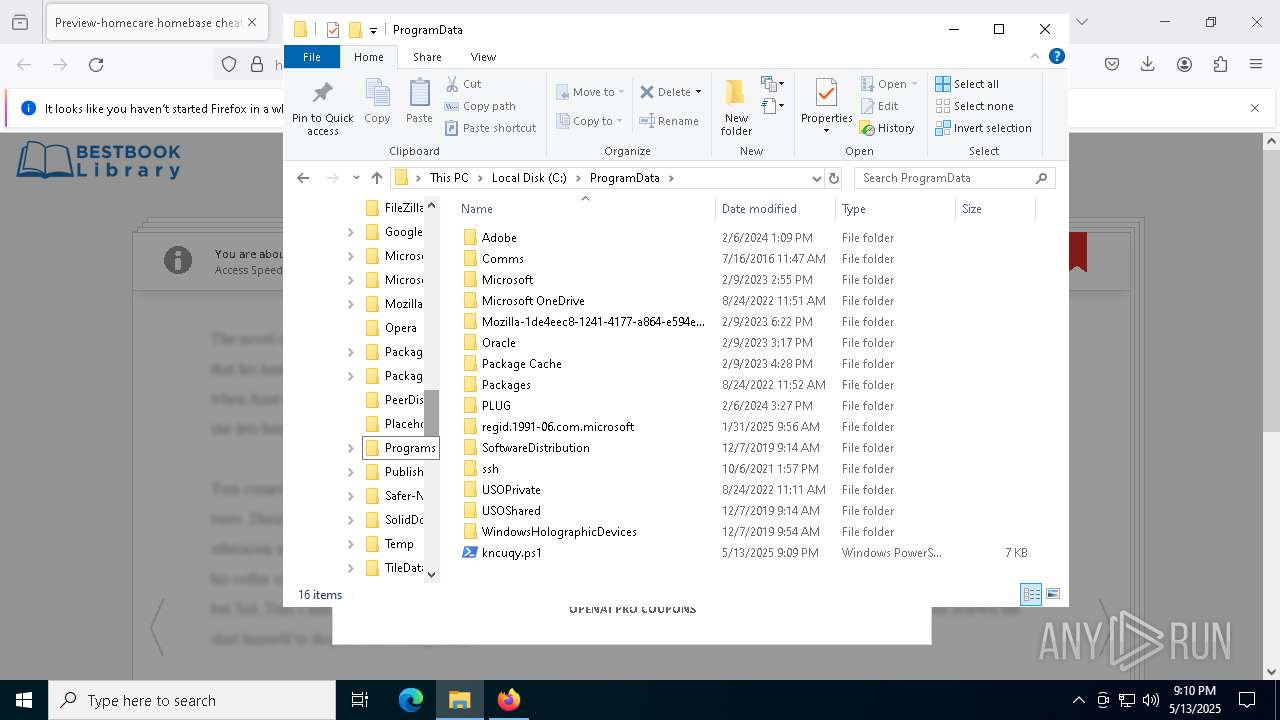The image size is (1280, 720).
Task: Click the Search ProgramData field
Action: coord(954,178)
